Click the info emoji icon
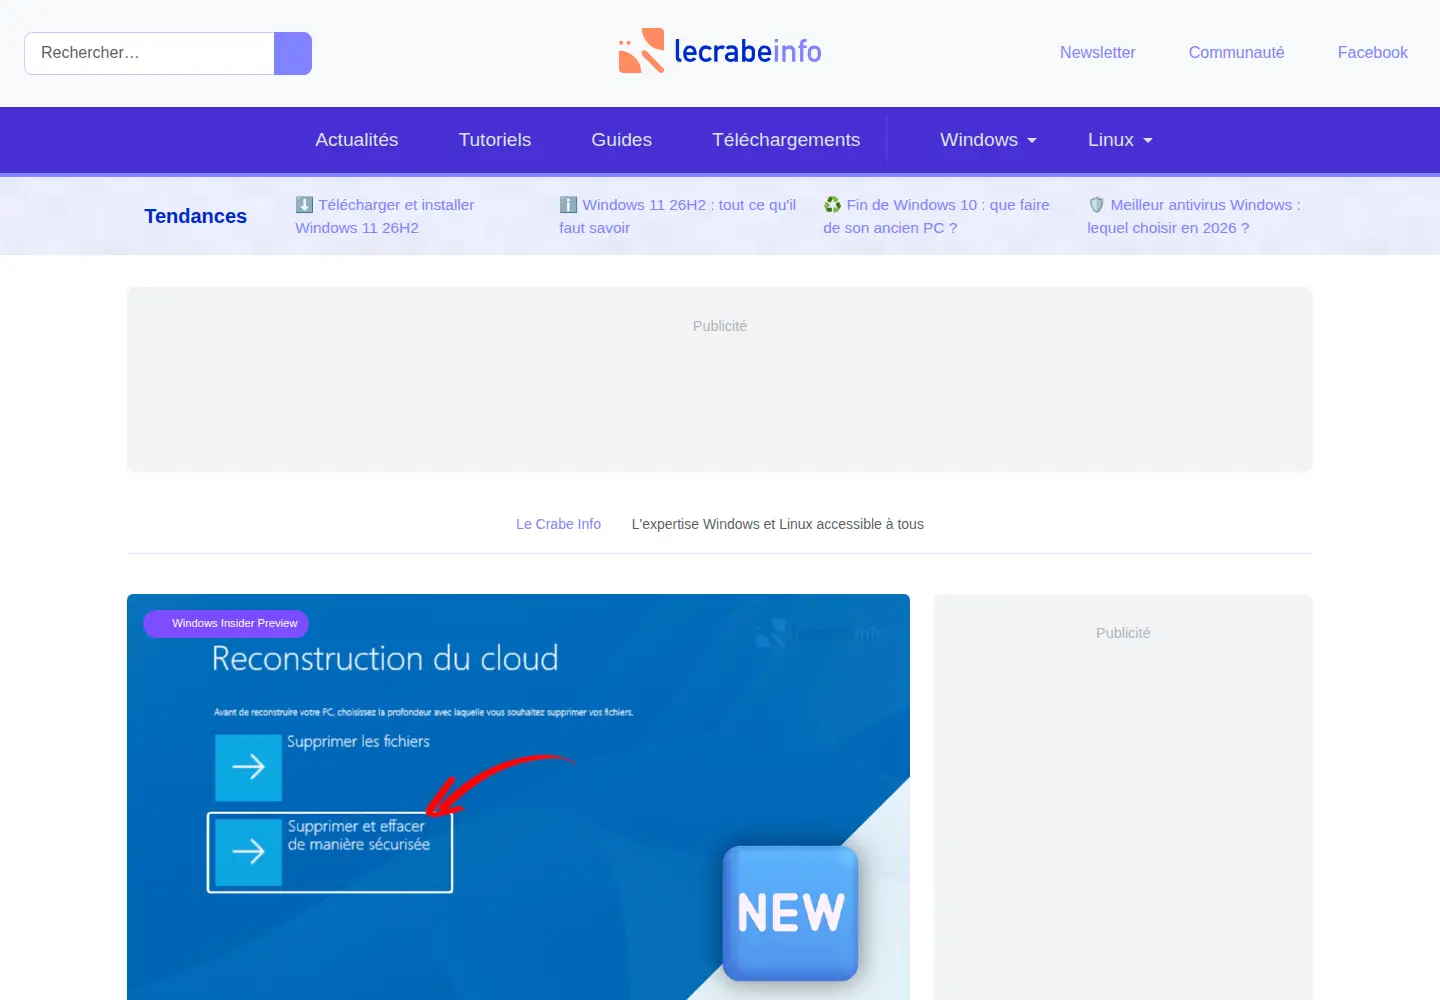 (568, 205)
